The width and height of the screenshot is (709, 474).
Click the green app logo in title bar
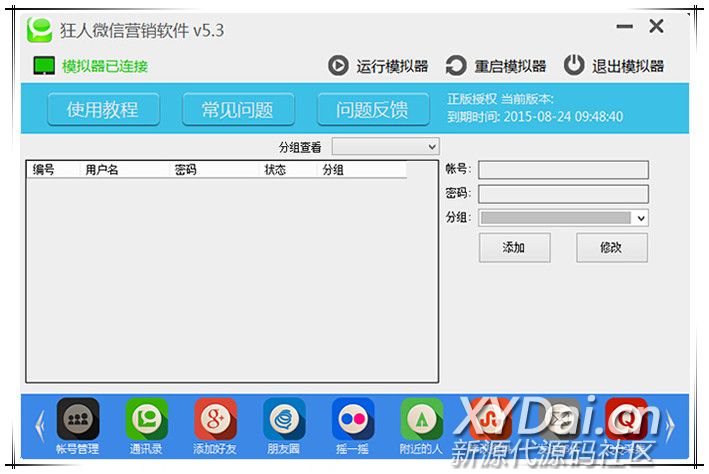click(39, 30)
